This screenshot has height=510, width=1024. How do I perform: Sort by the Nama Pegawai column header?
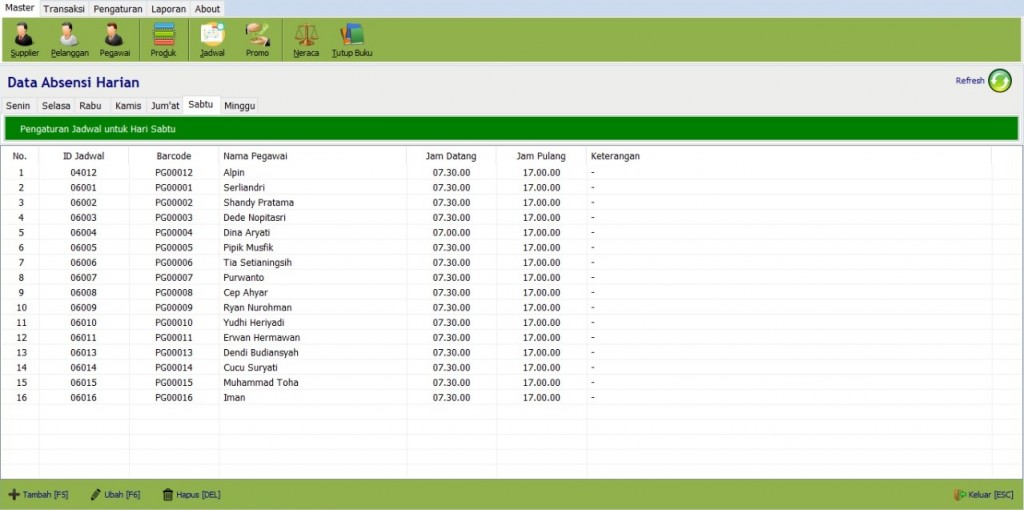click(313, 156)
